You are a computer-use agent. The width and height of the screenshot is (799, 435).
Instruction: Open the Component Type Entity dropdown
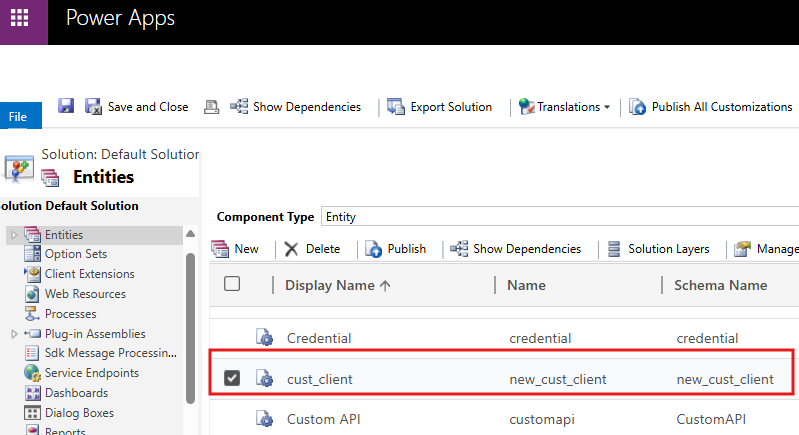(560, 216)
